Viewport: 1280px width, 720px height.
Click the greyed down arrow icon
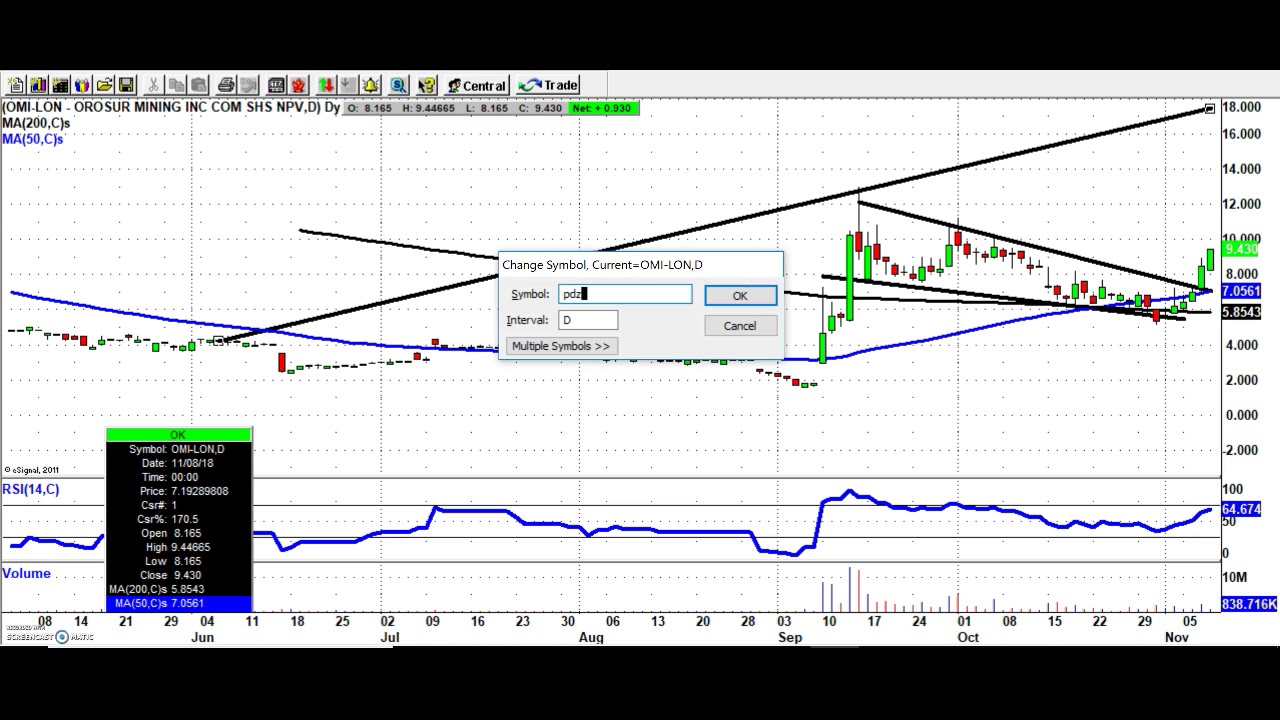[348, 85]
